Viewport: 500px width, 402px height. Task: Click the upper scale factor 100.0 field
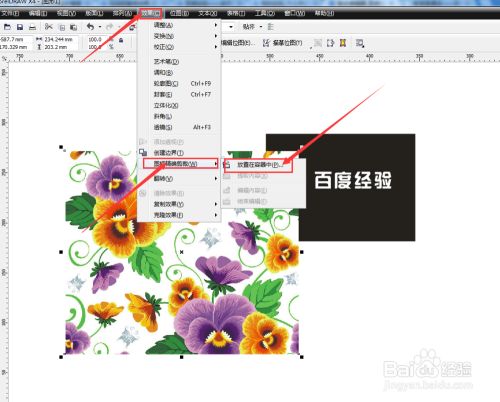point(96,39)
